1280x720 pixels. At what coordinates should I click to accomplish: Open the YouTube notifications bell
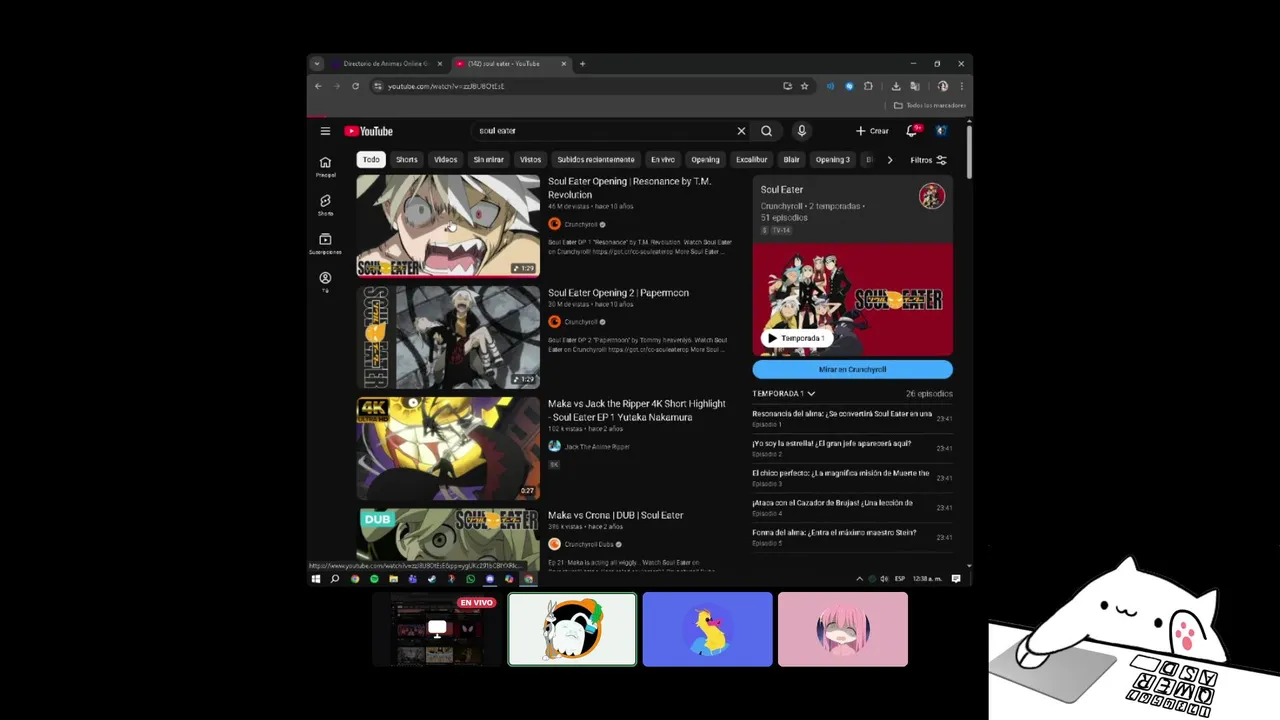click(912, 131)
